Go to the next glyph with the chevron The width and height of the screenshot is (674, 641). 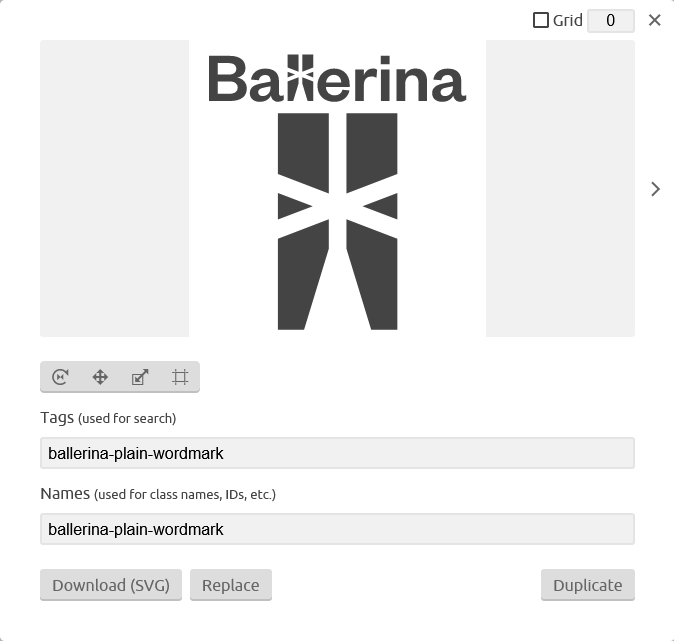click(655, 189)
